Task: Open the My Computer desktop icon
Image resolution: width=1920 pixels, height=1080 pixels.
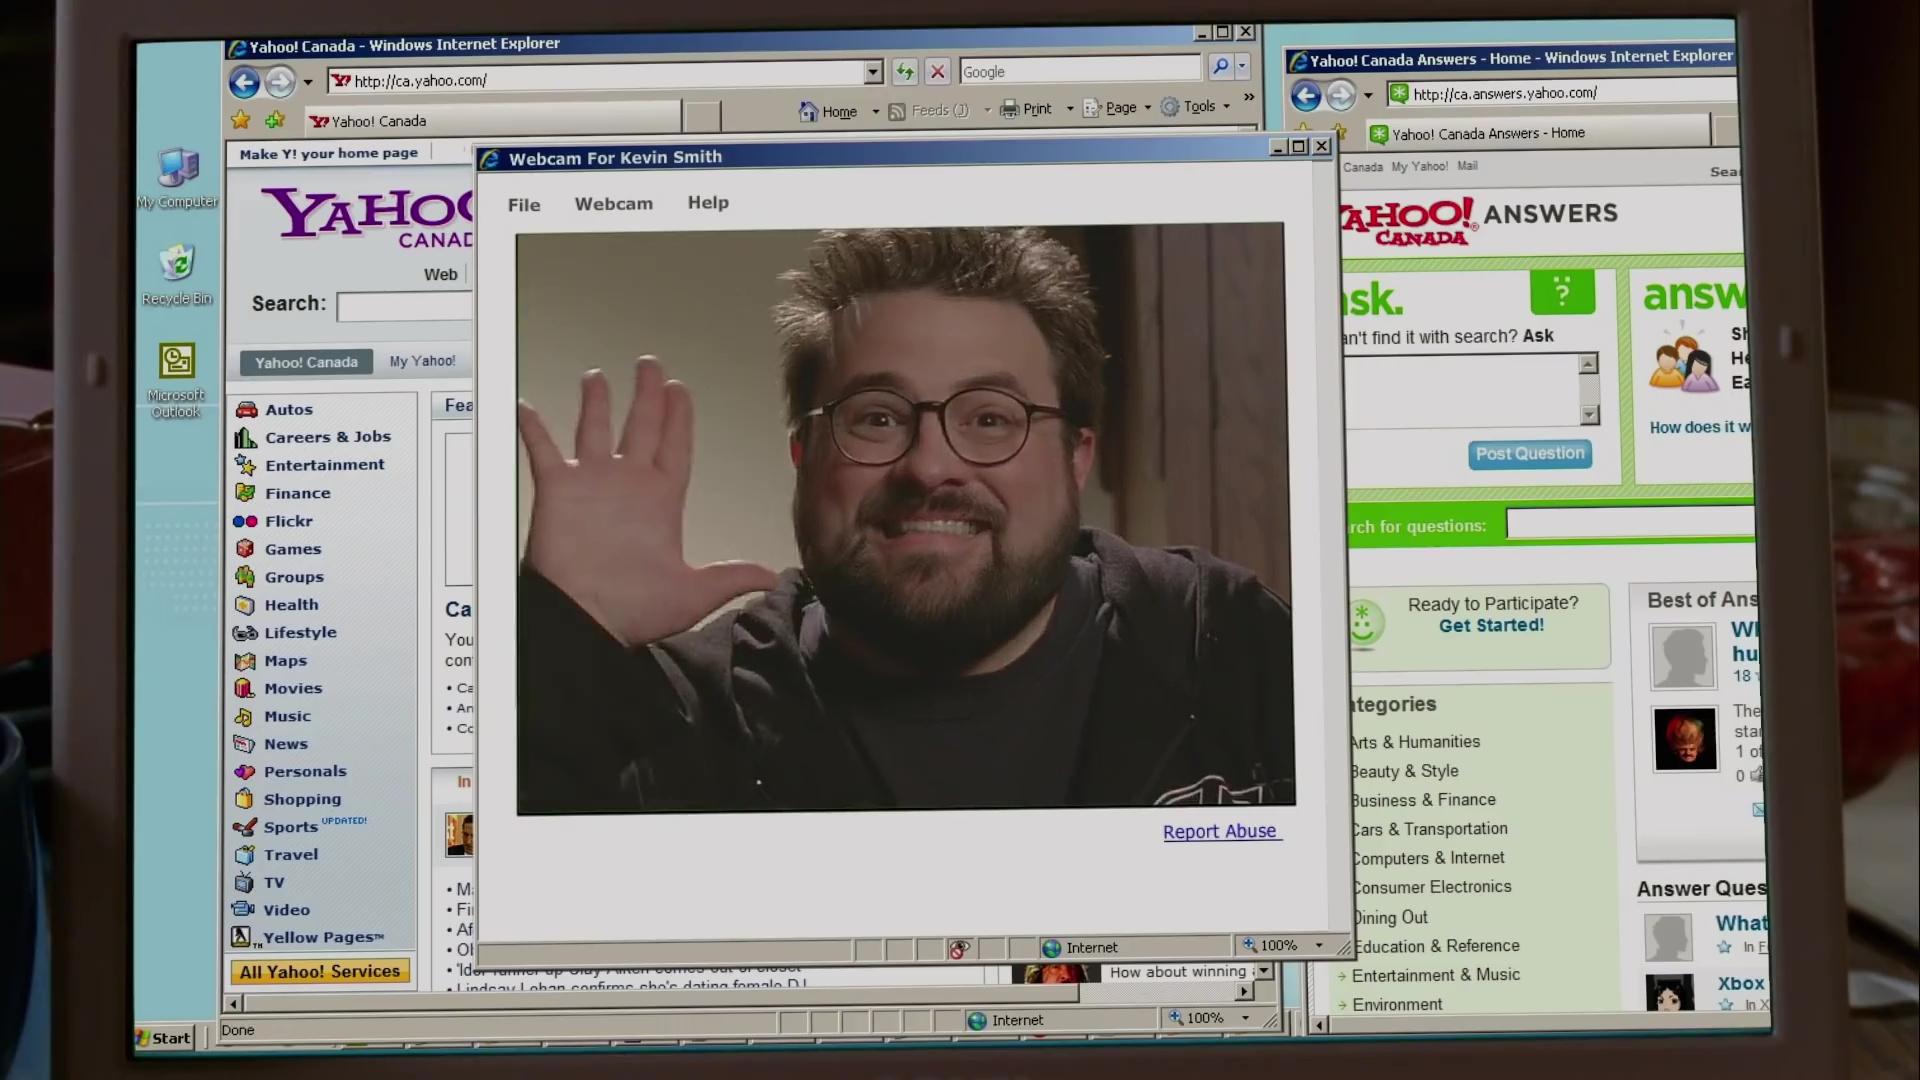Action: tap(178, 178)
